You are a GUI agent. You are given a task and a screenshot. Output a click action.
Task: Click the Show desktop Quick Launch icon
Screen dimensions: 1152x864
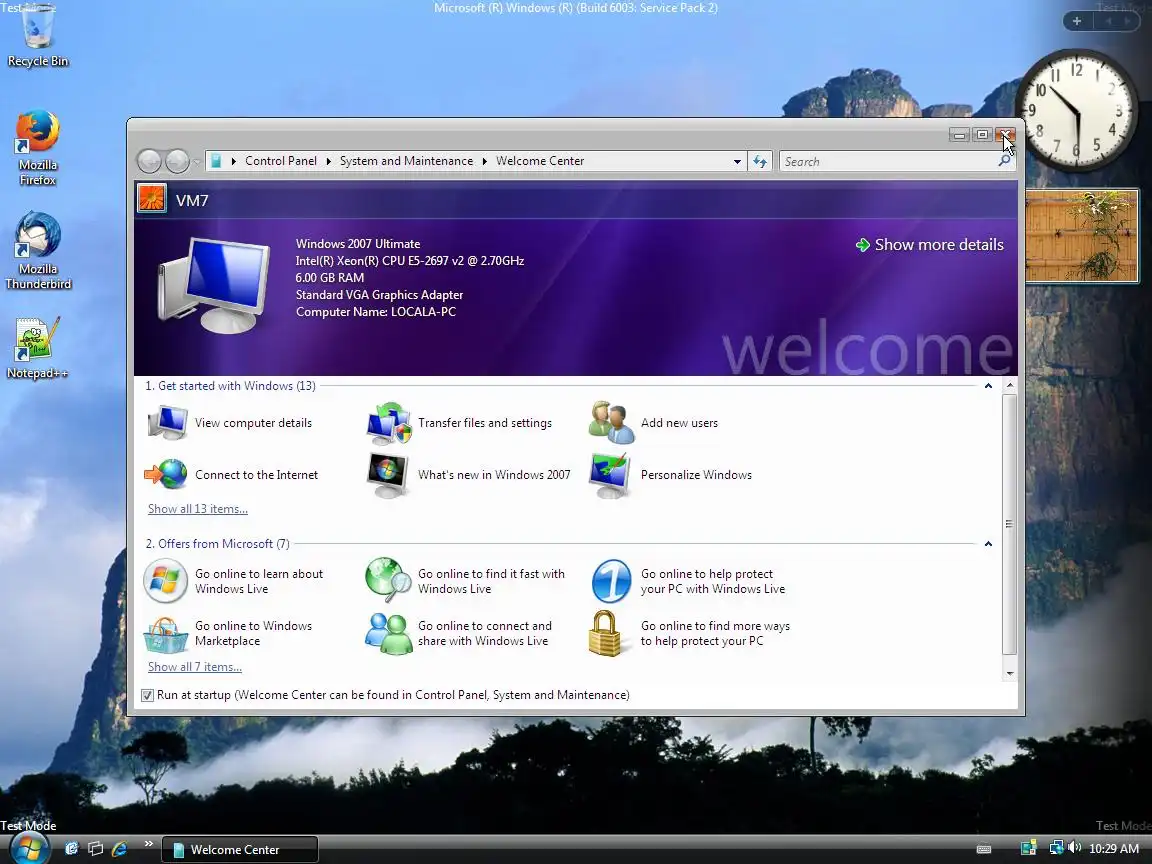pos(71,849)
